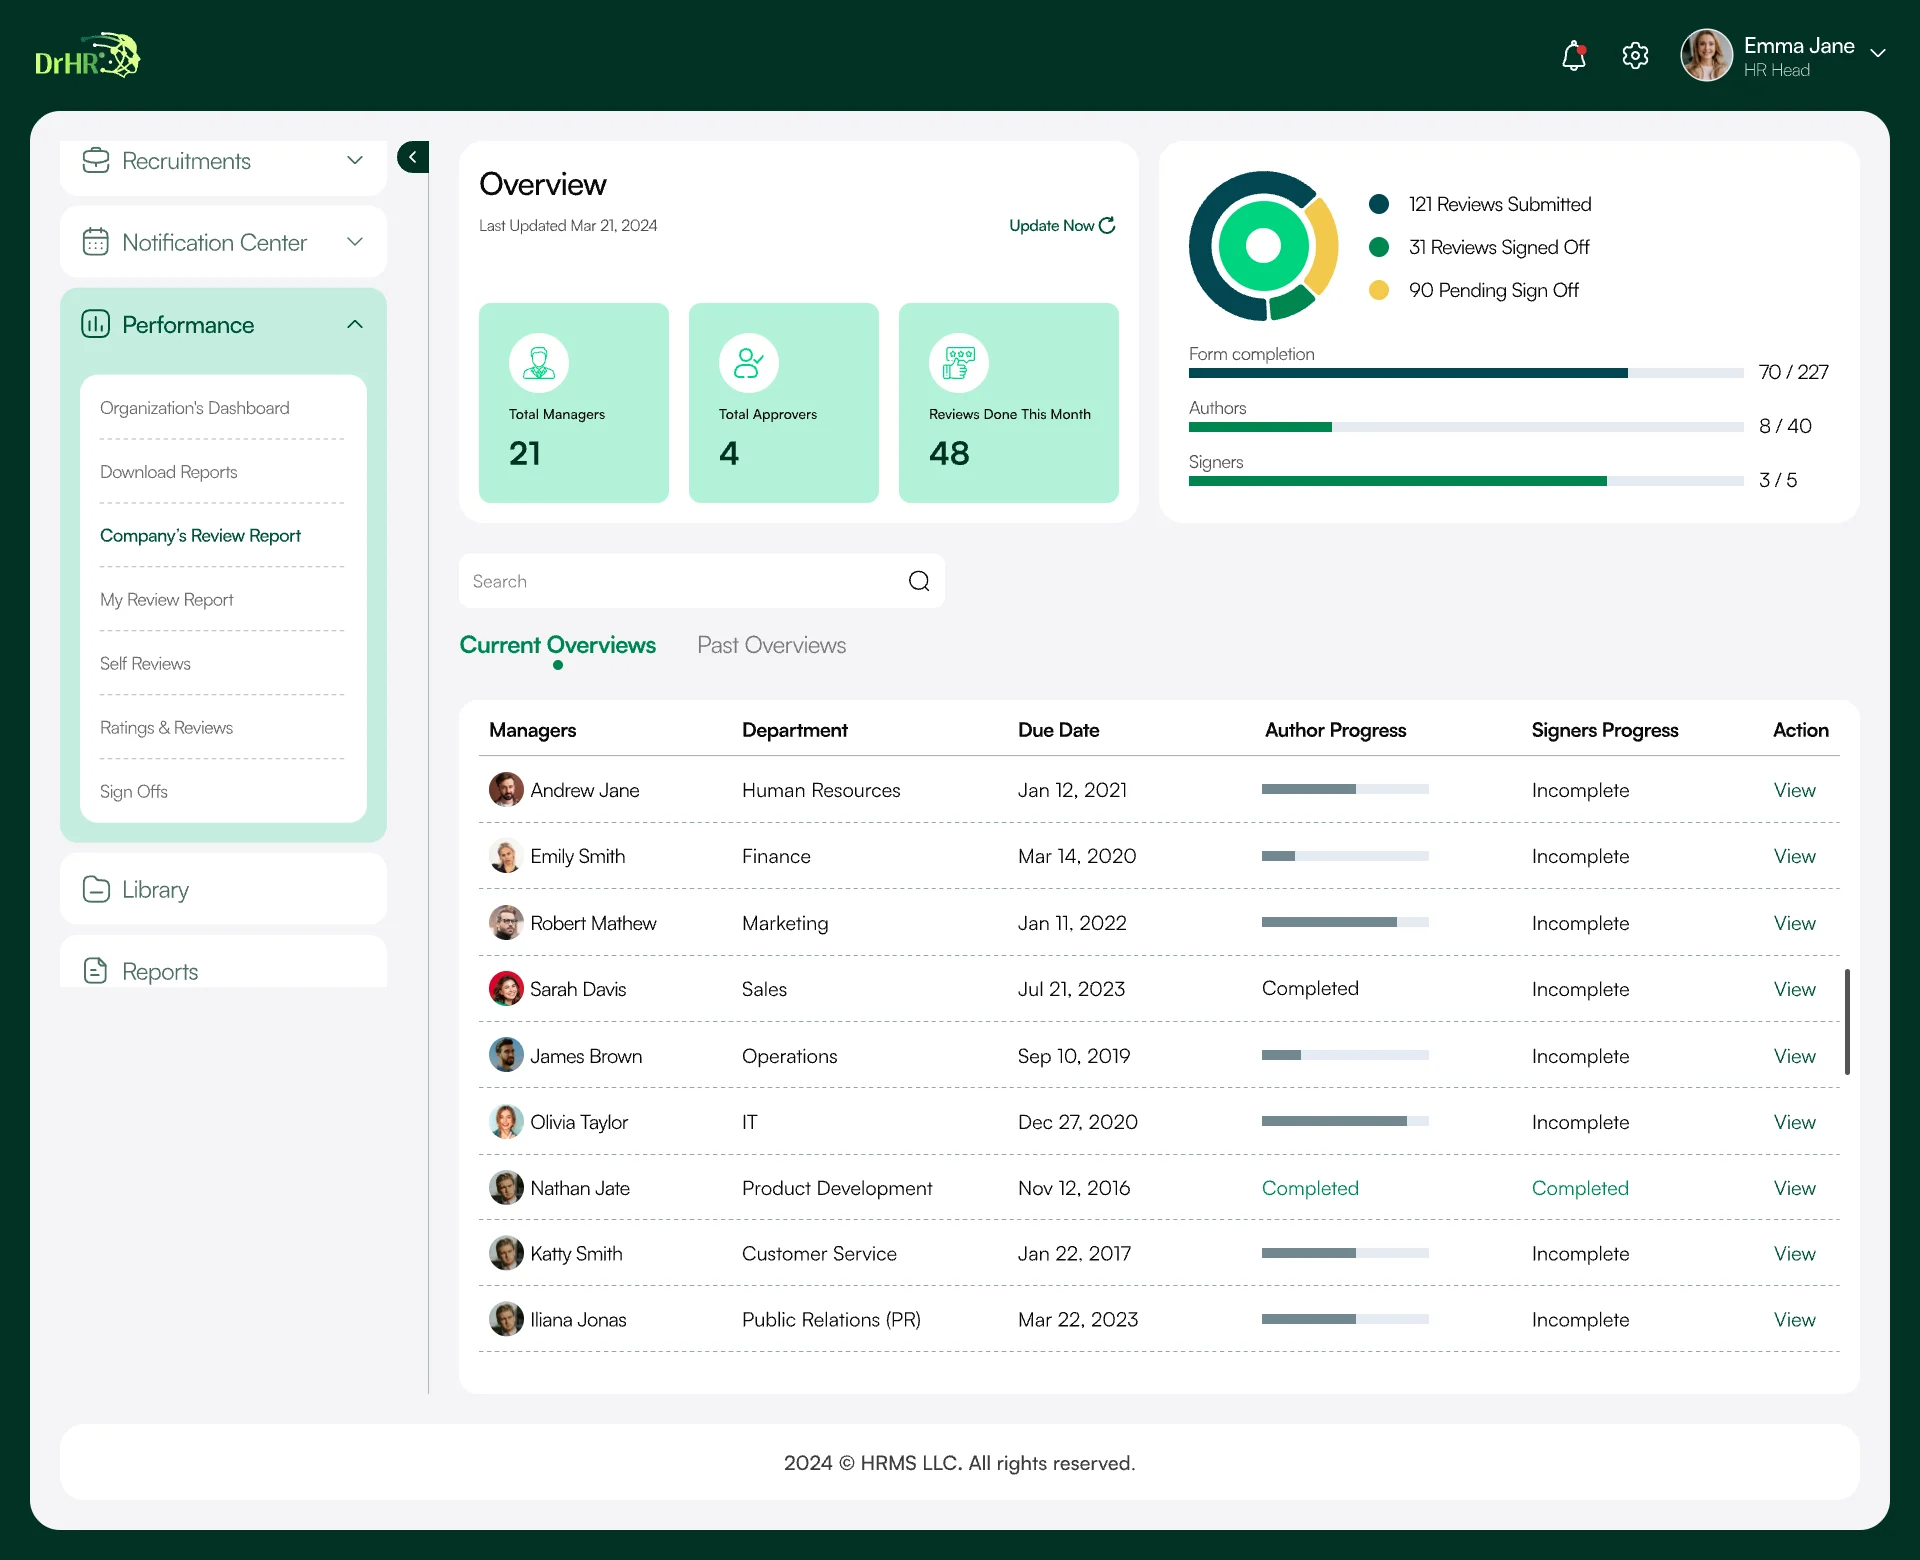Image resolution: width=1920 pixels, height=1560 pixels.
Task: Open Ratings & Reviews menu item
Action: click(x=166, y=728)
